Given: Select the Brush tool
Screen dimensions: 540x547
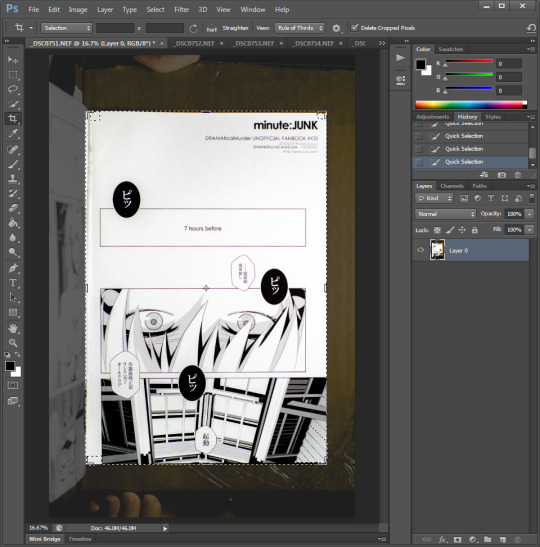Looking at the screenshot, I should (13, 164).
